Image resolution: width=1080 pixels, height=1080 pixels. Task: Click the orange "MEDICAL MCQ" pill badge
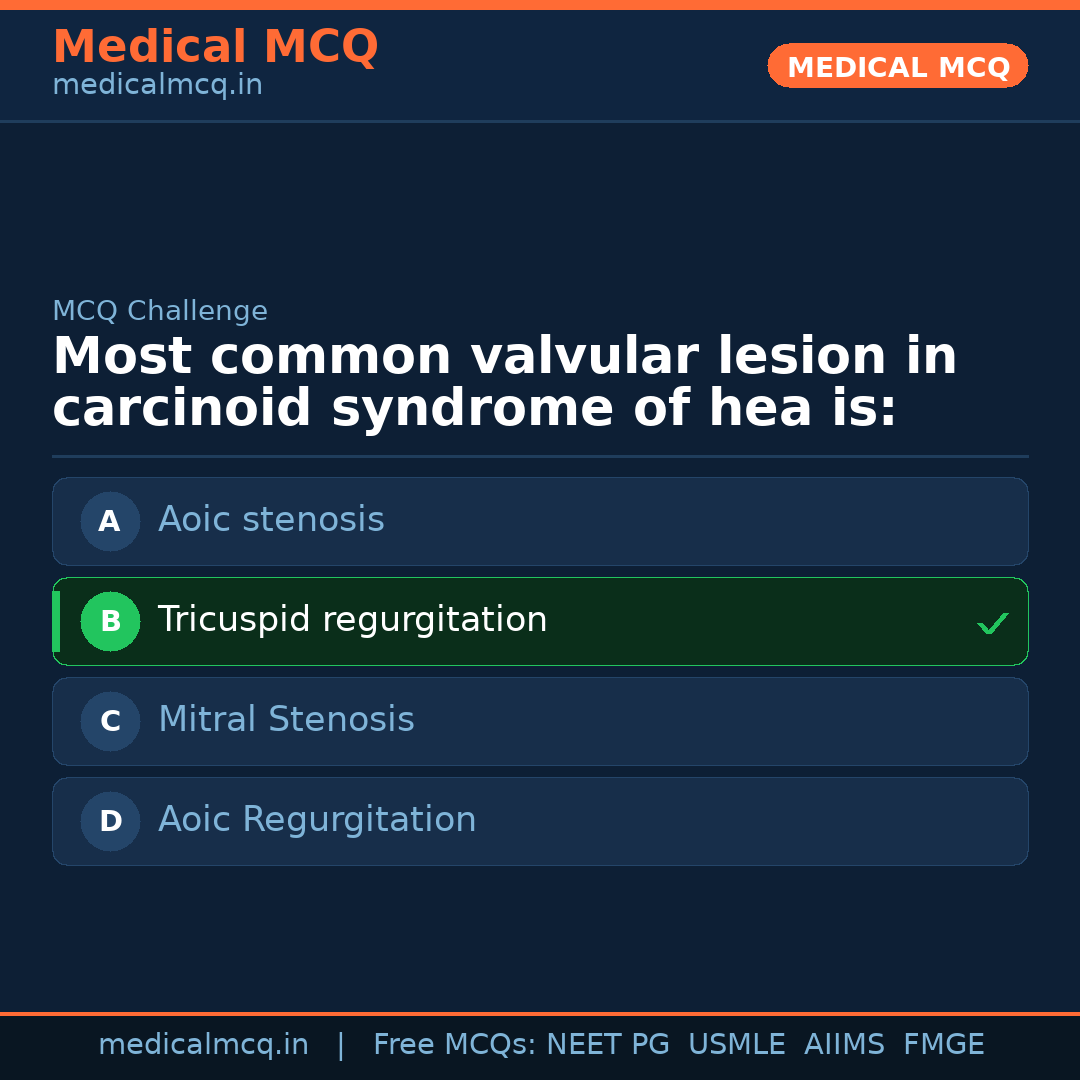897,67
